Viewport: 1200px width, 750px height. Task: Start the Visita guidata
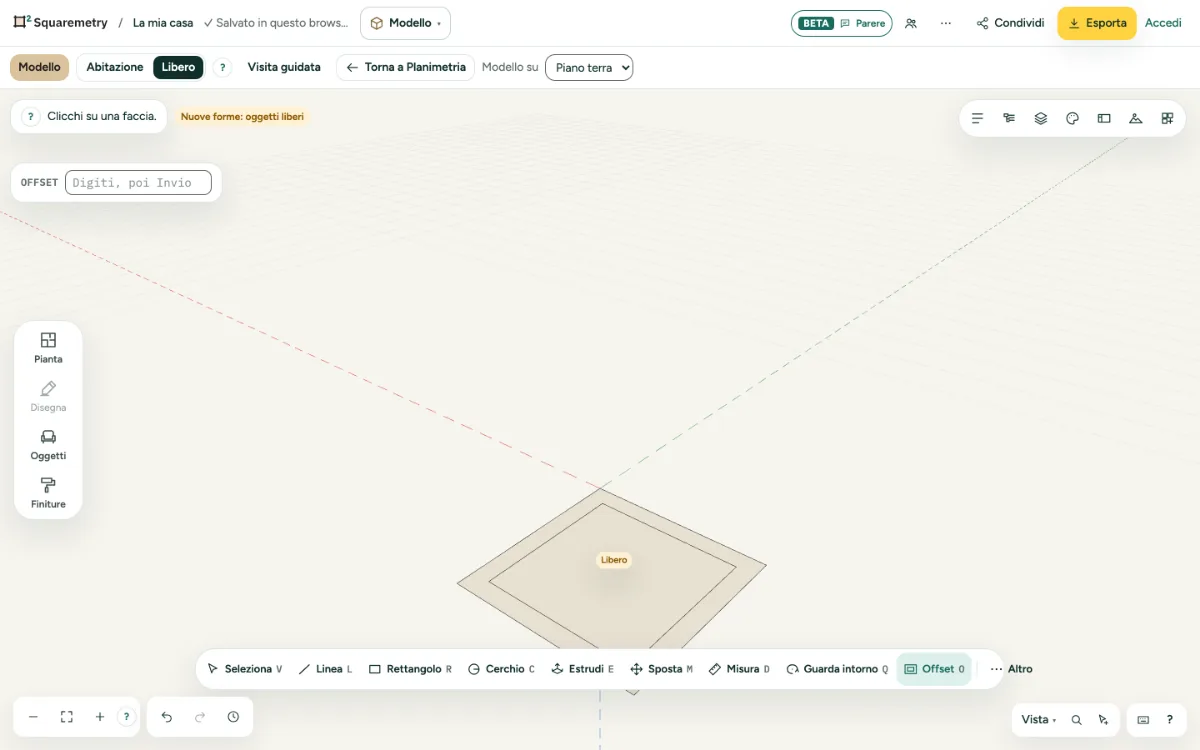(284, 67)
